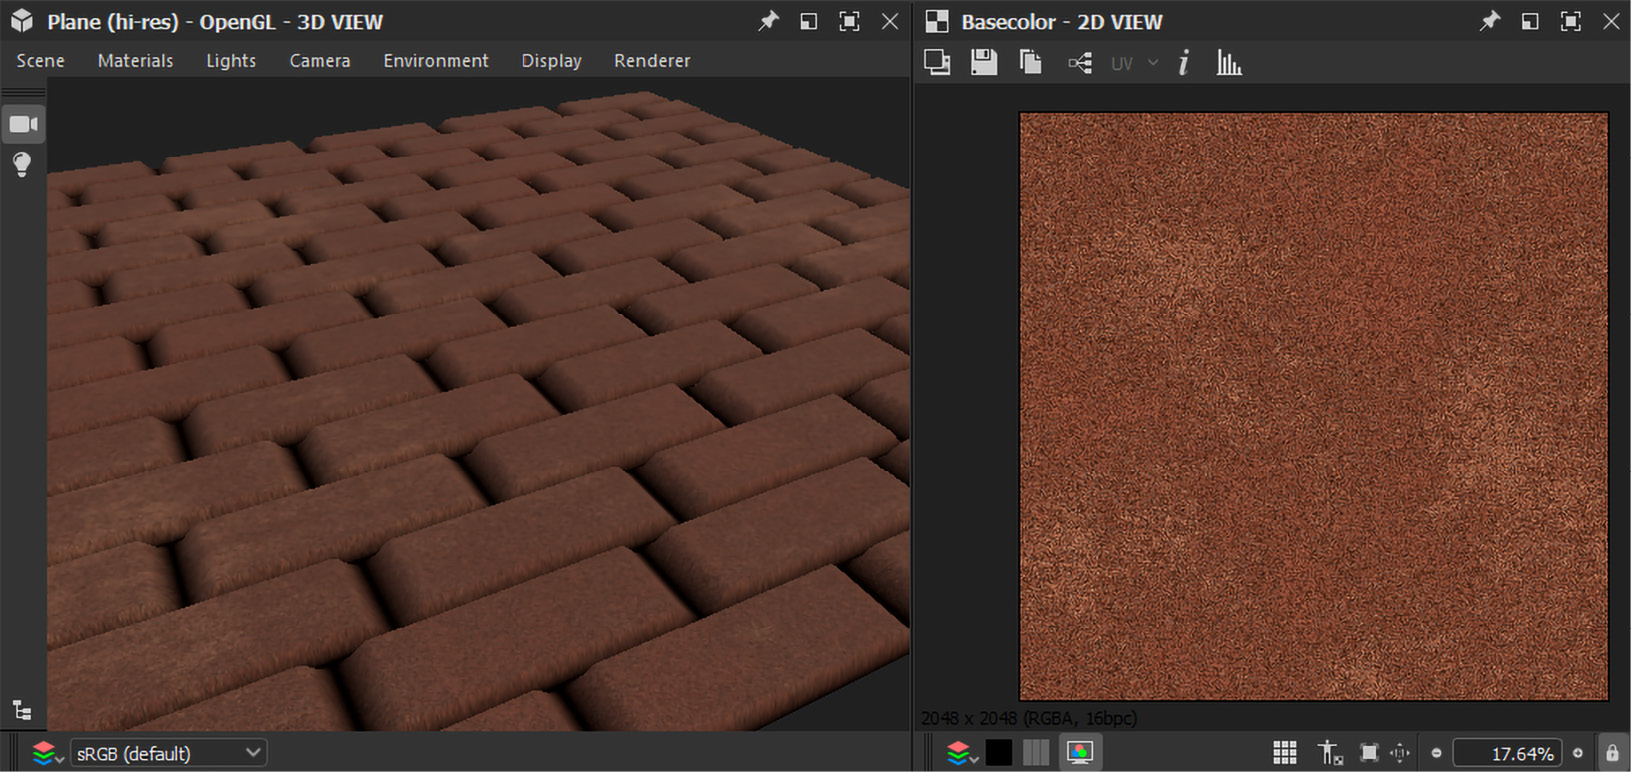Zoom out with the minus button
The width and height of the screenshot is (1631, 772).
click(x=1436, y=753)
